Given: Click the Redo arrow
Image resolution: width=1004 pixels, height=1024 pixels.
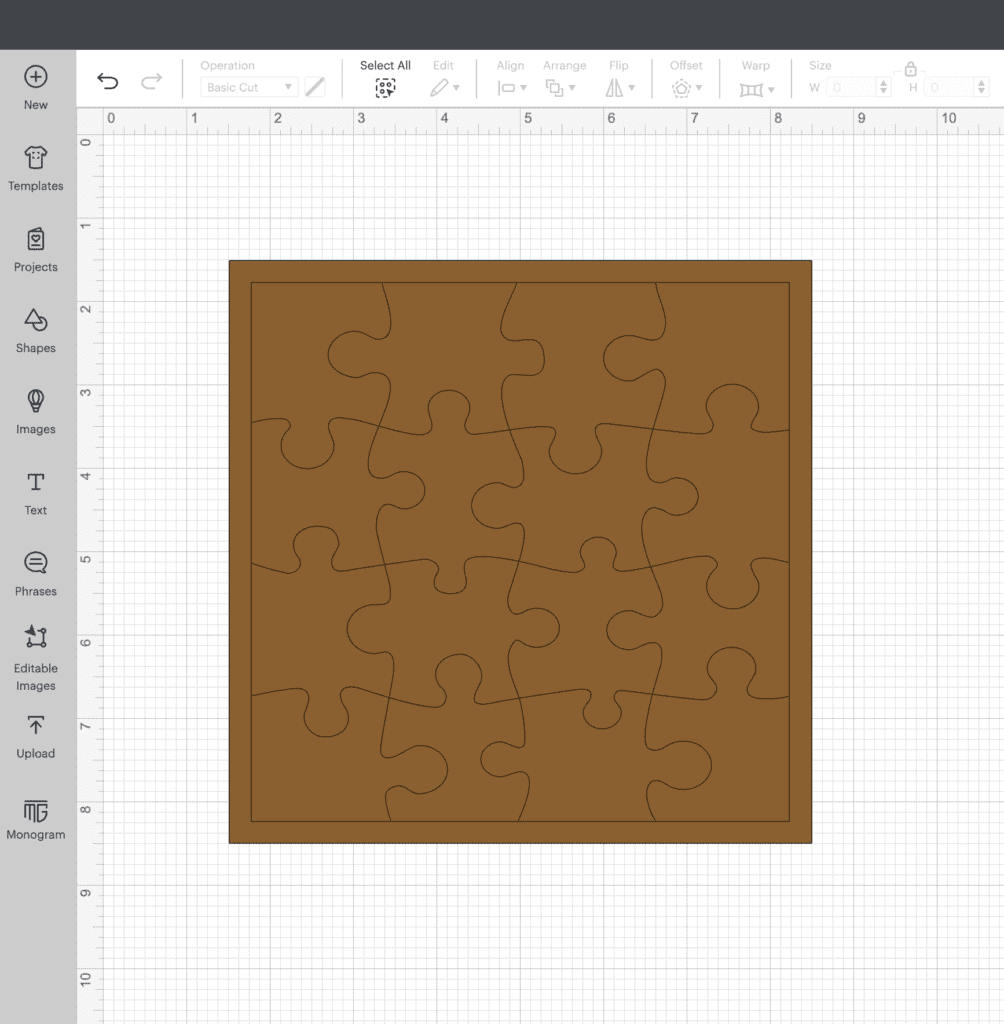Looking at the screenshot, I should point(152,82).
